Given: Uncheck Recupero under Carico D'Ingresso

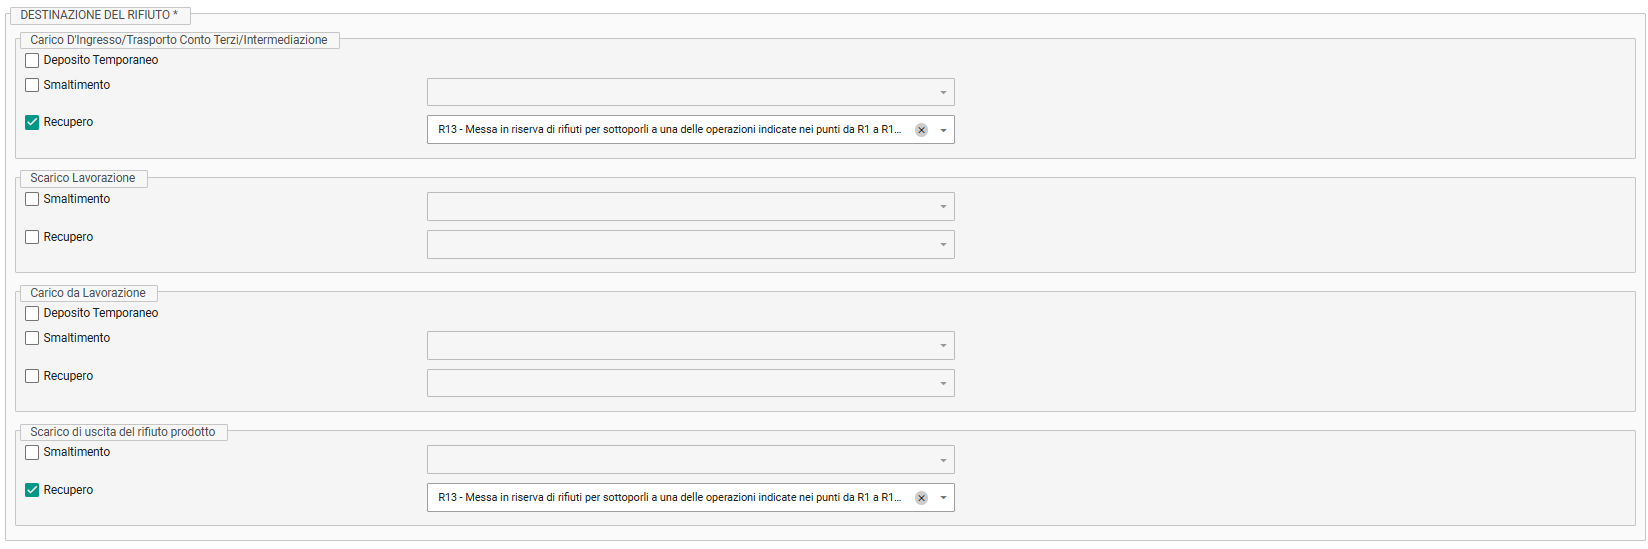Looking at the screenshot, I should pyautogui.click(x=32, y=122).
